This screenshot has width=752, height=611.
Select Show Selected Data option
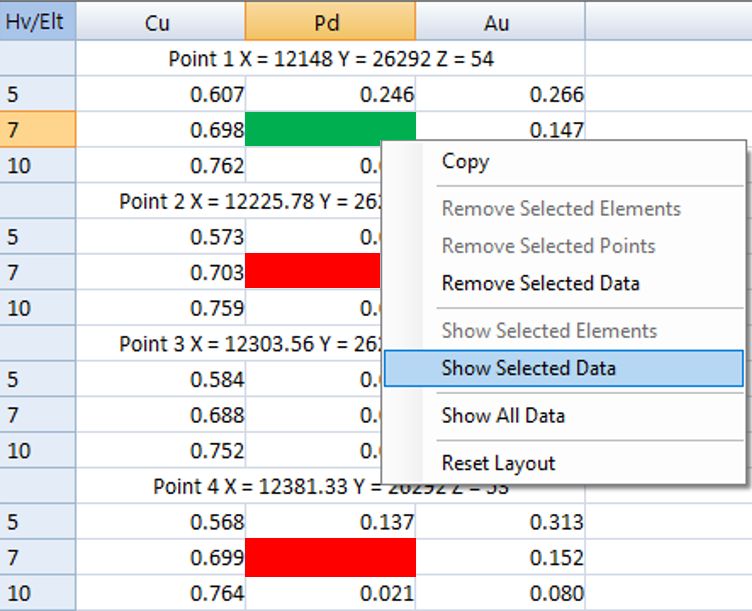coord(528,368)
